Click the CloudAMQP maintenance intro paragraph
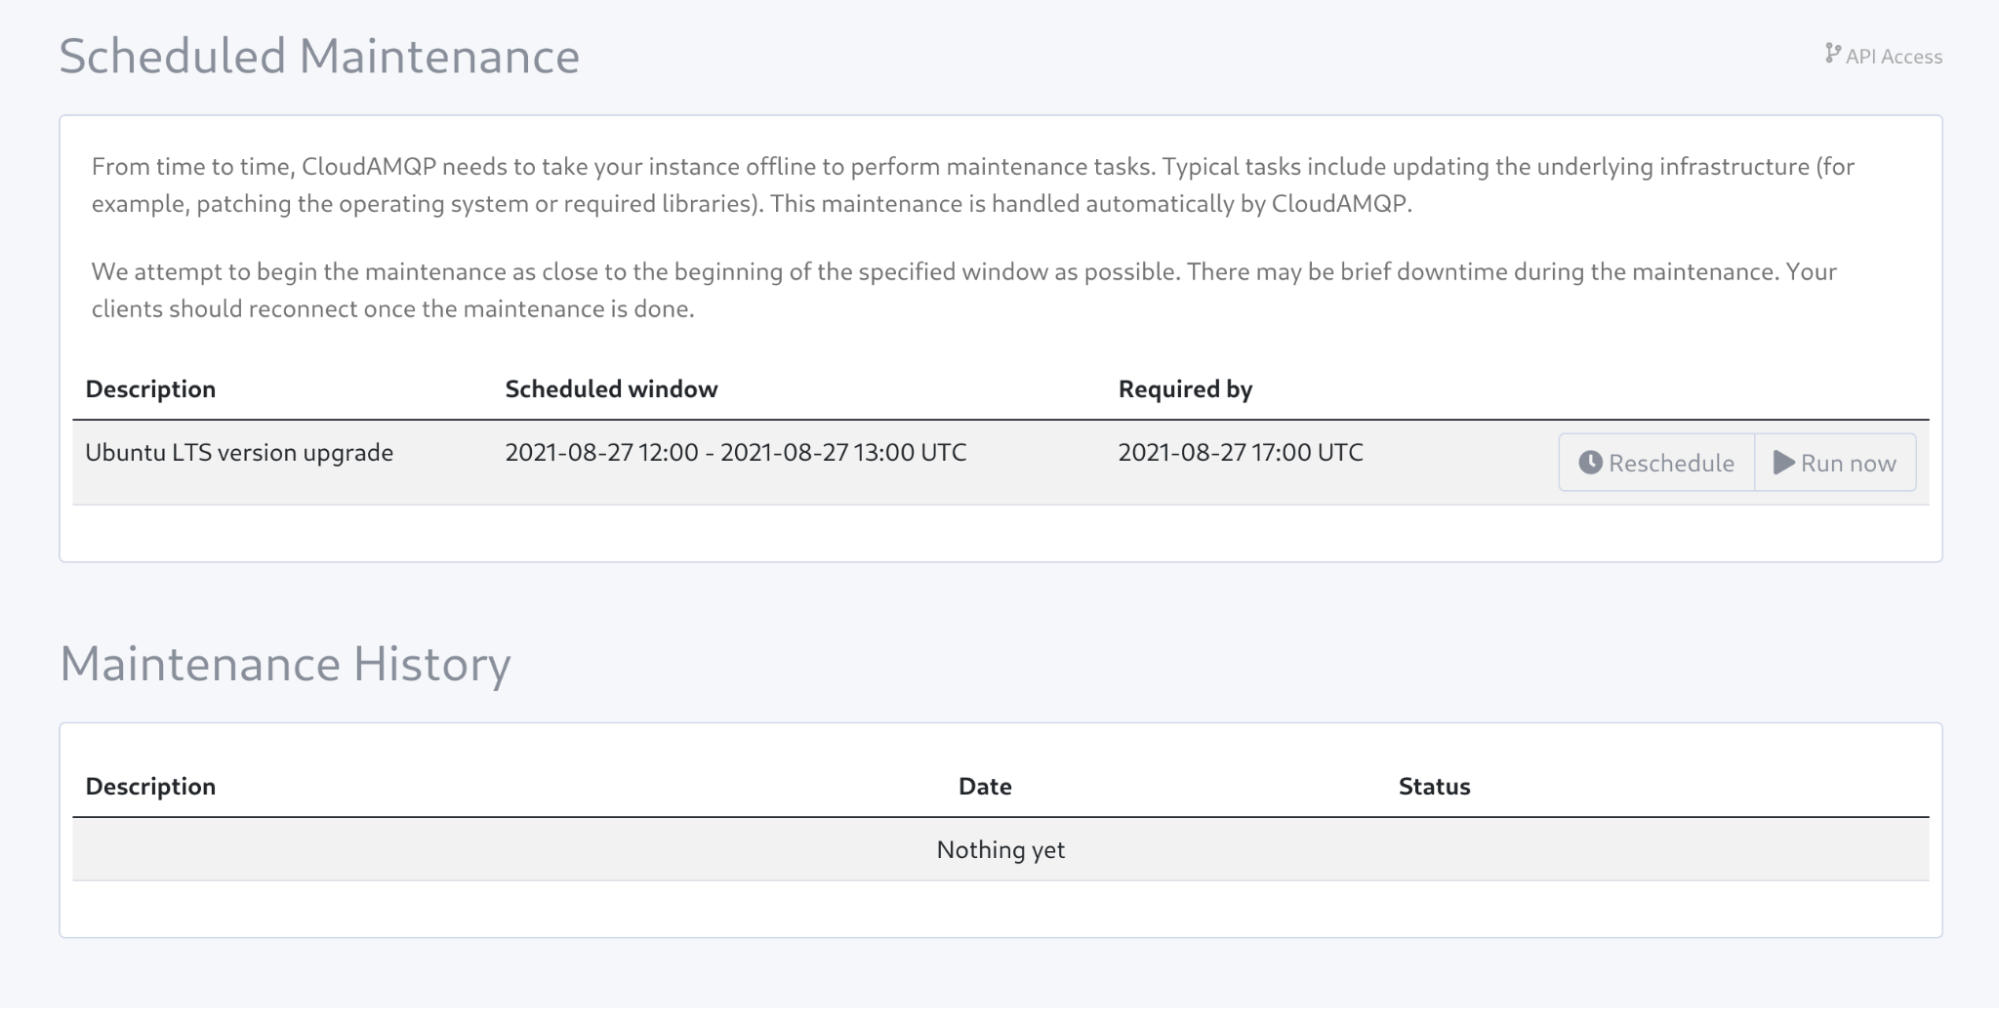The image size is (1999, 1009). [x=973, y=185]
